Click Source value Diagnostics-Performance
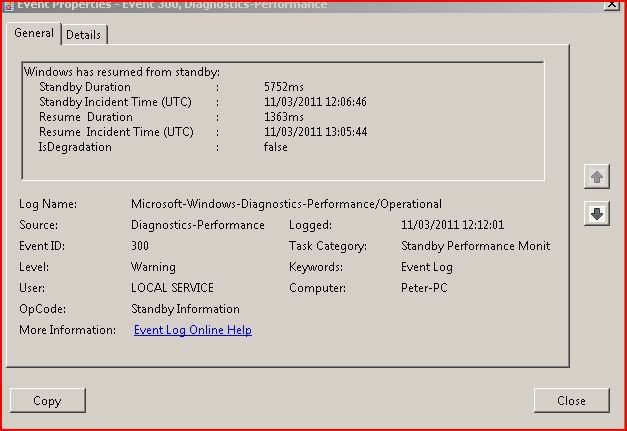The width and height of the screenshot is (627, 431). (198, 225)
